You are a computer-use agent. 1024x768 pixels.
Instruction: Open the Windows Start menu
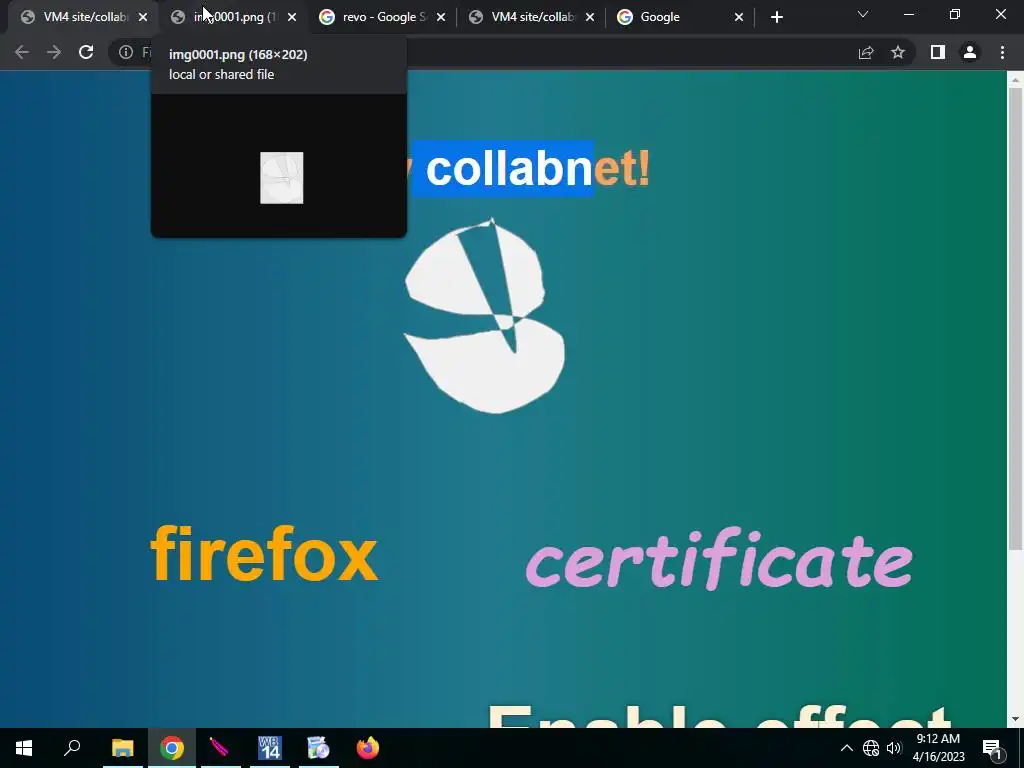pos(24,748)
